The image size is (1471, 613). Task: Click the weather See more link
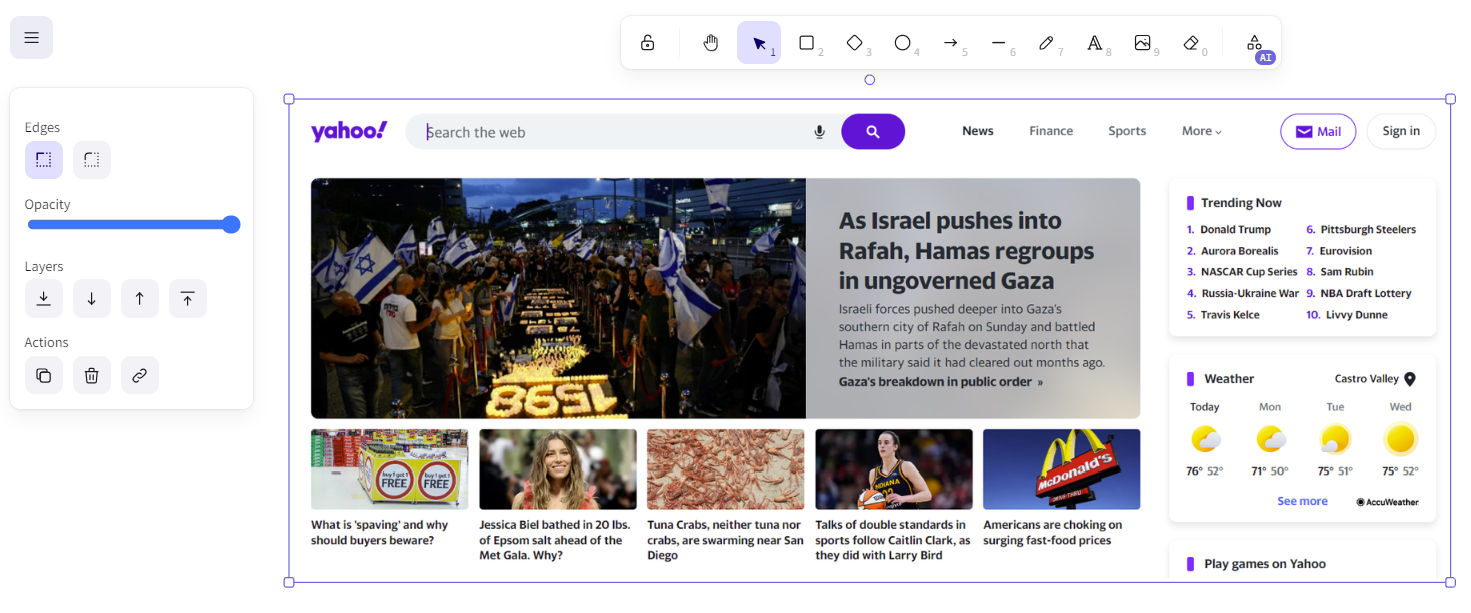click(1302, 501)
